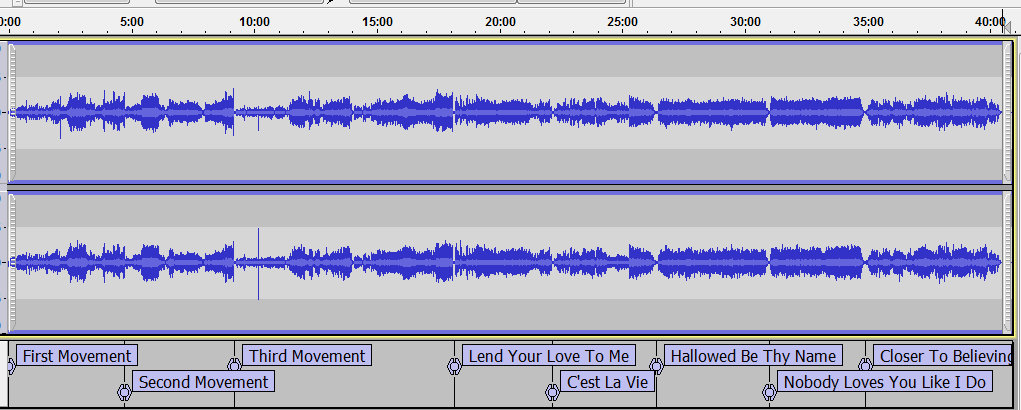The image size is (1021, 410).
Task: Click the timeline ruler at 40:00
Action: [990, 21]
